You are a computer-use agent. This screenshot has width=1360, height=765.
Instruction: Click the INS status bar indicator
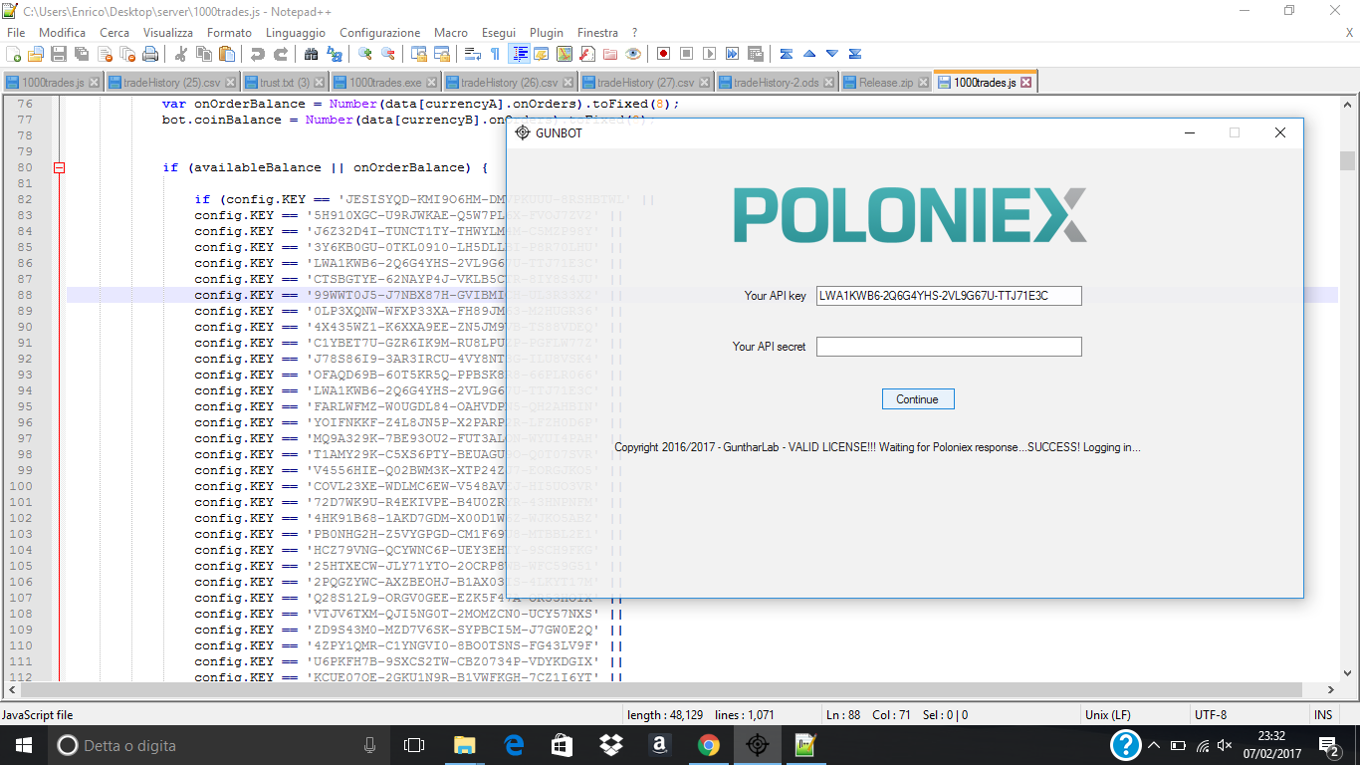[1323, 715]
